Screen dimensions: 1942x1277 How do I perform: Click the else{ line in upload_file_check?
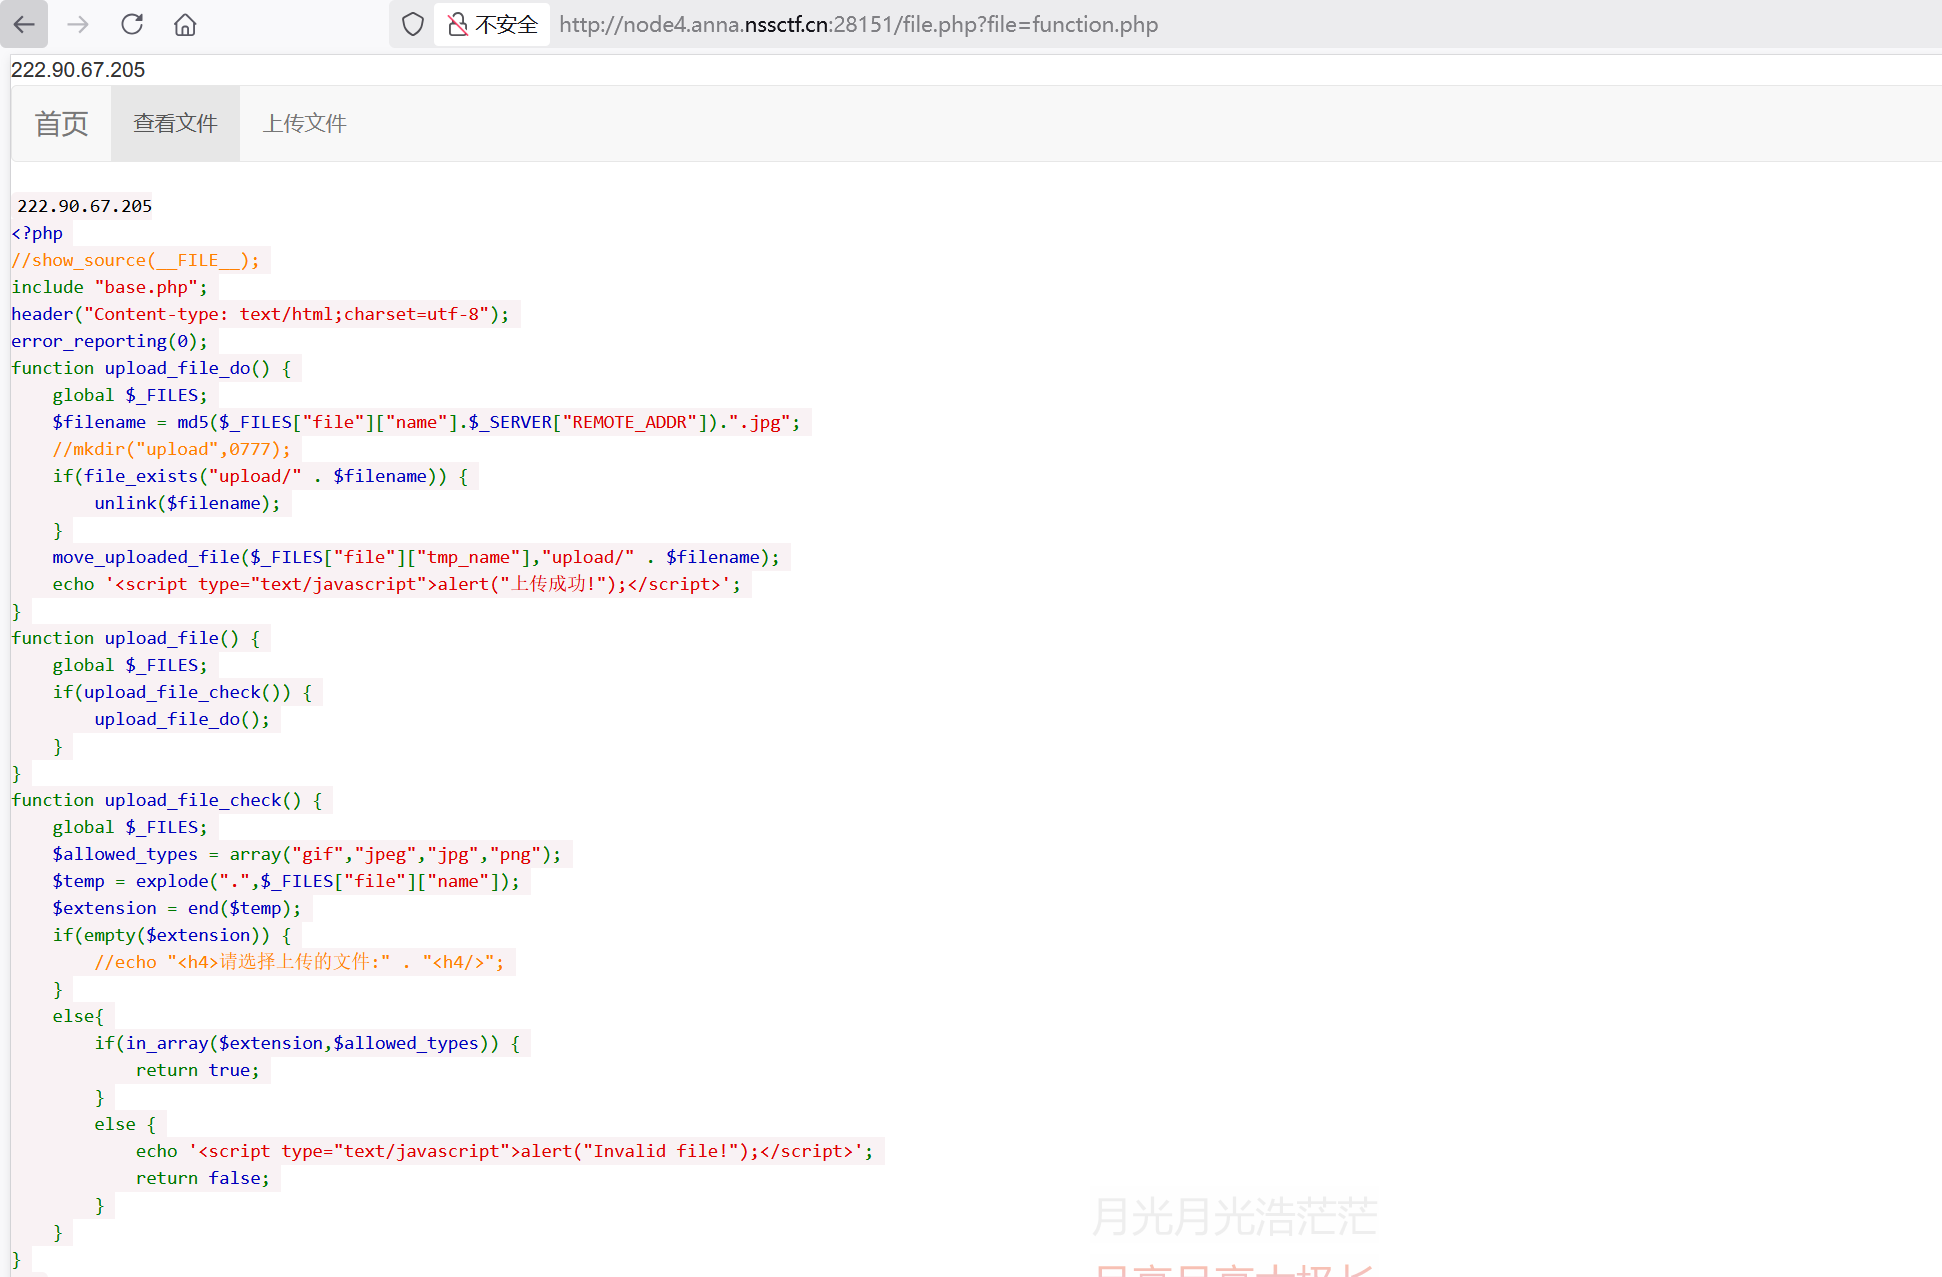(x=78, y=1016)
